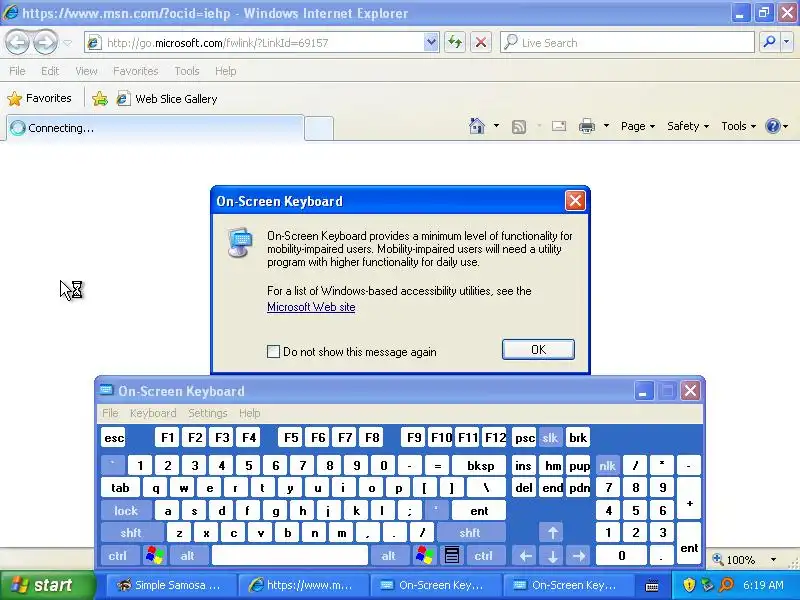The height and width of the screenshot is (600, 800).
Task: Check Do not show this message again
Action: coord(273,352)
